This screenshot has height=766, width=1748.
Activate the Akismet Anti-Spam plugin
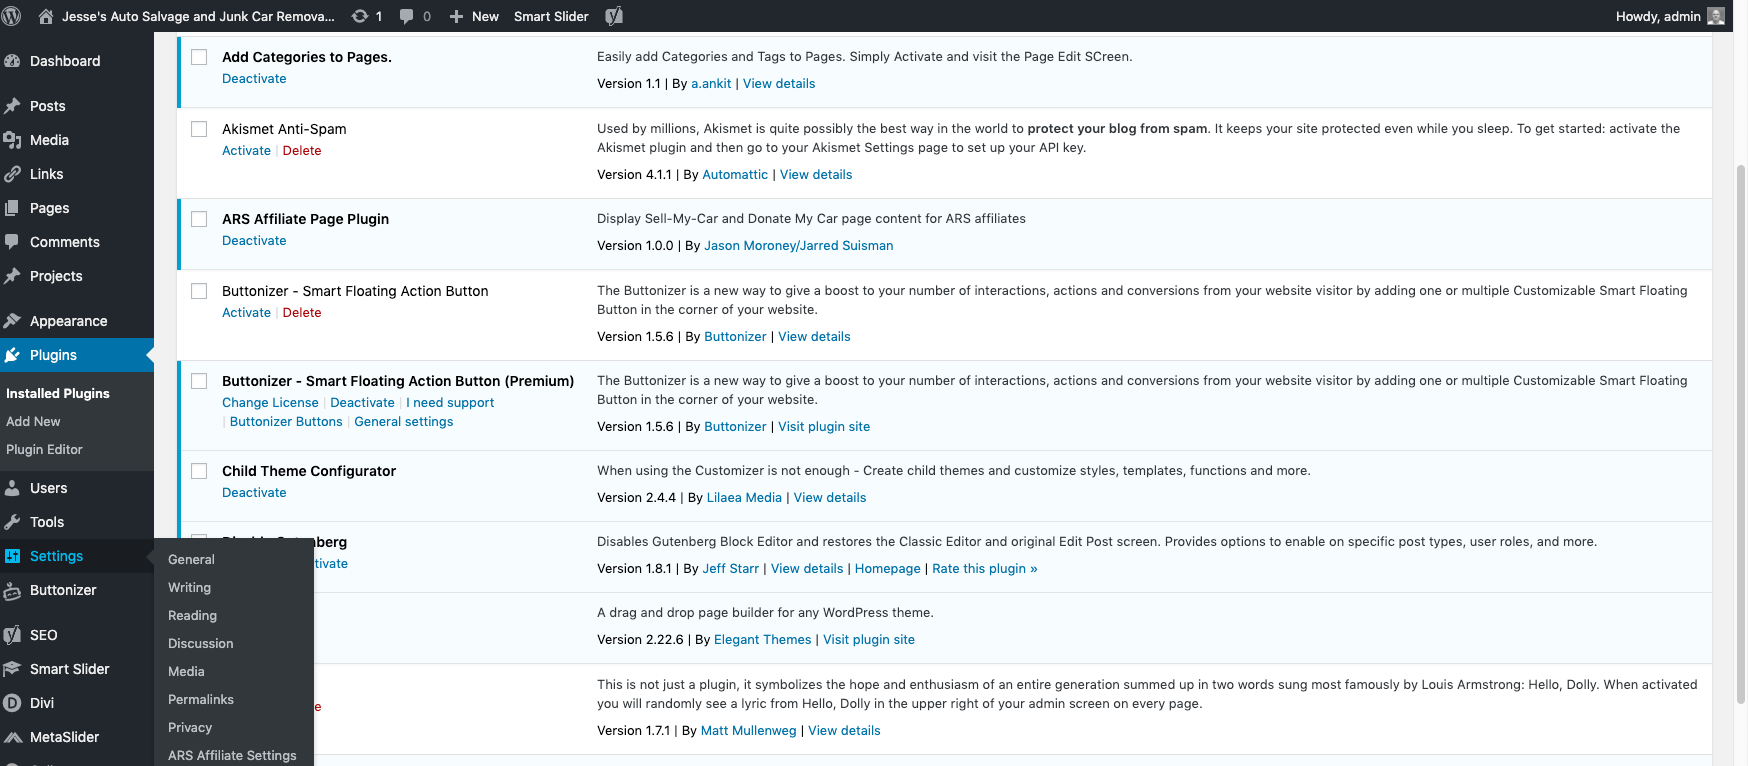(246, 151)
